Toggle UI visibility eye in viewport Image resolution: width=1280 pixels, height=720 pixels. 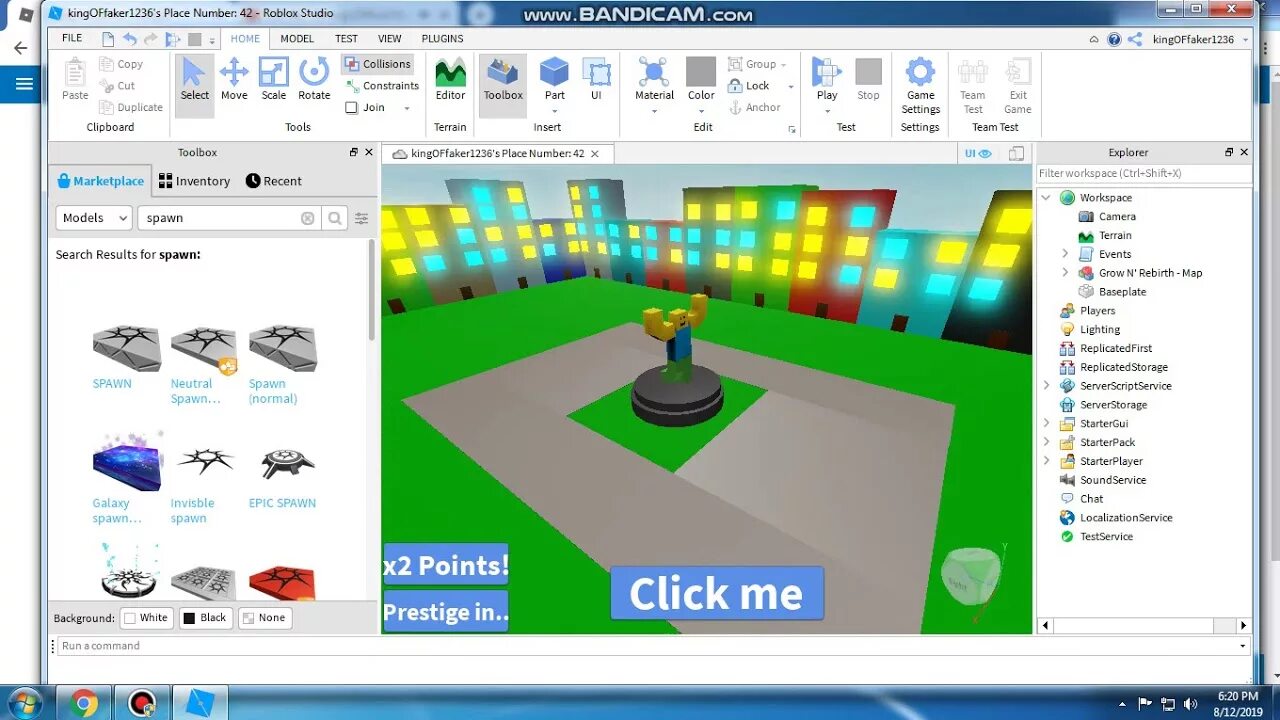coord(978,153)
